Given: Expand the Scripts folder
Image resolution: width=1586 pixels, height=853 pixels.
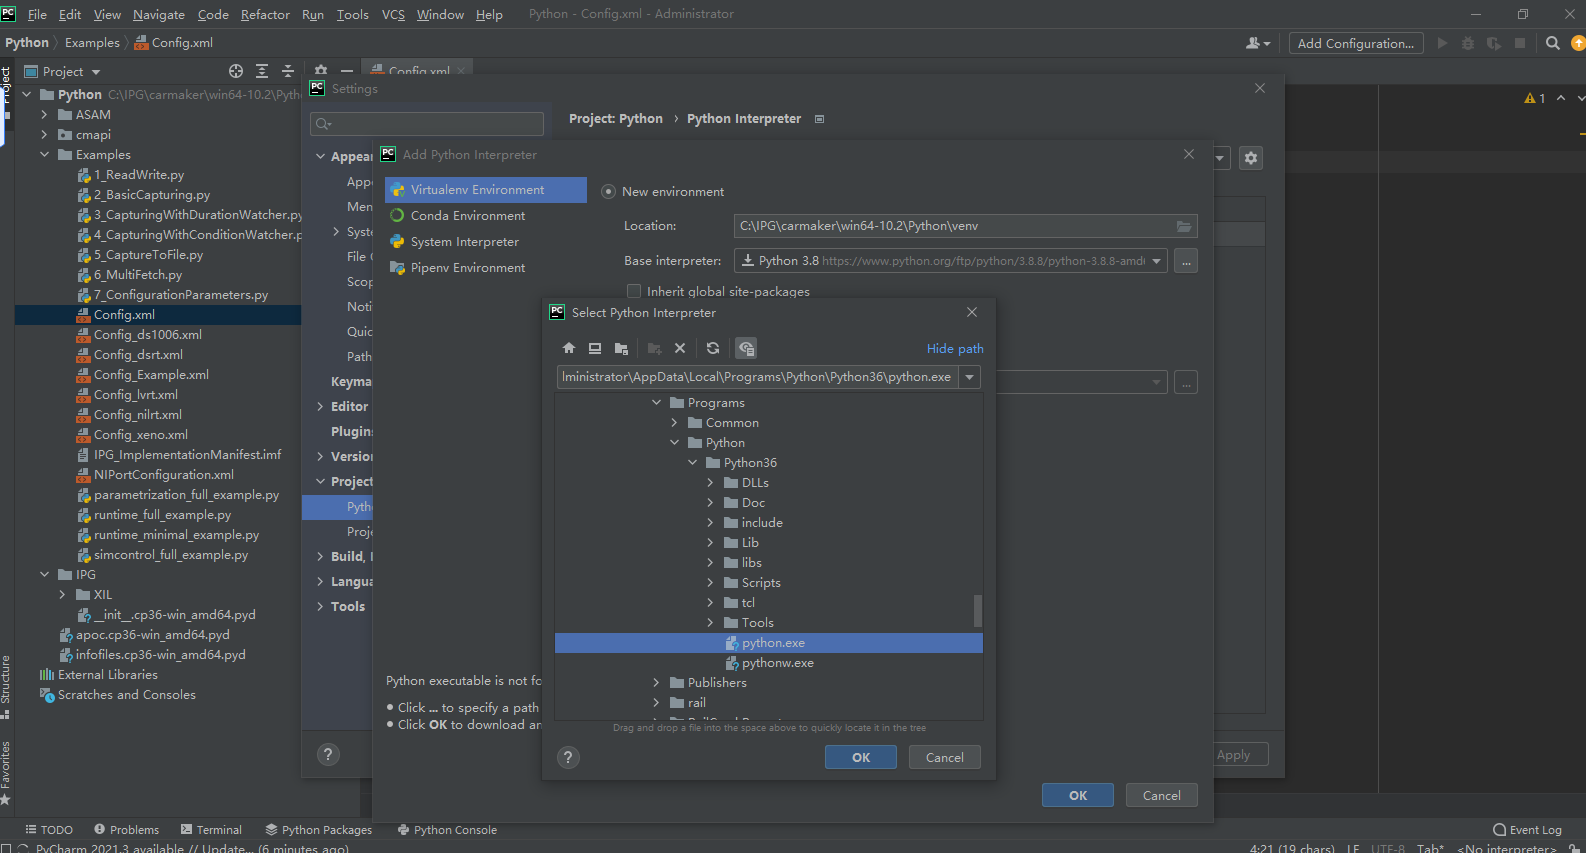Looking at the screenshot, I should (x=710, y=583).
